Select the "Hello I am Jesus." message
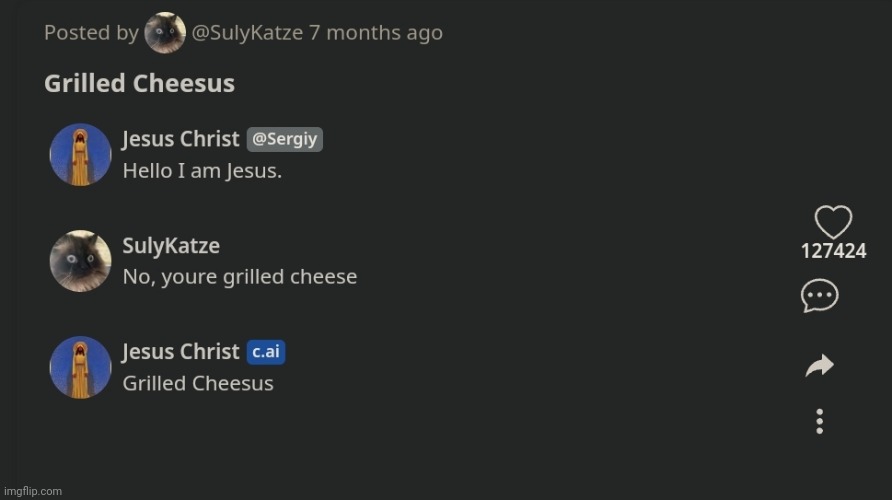 (x=202, y=171)
